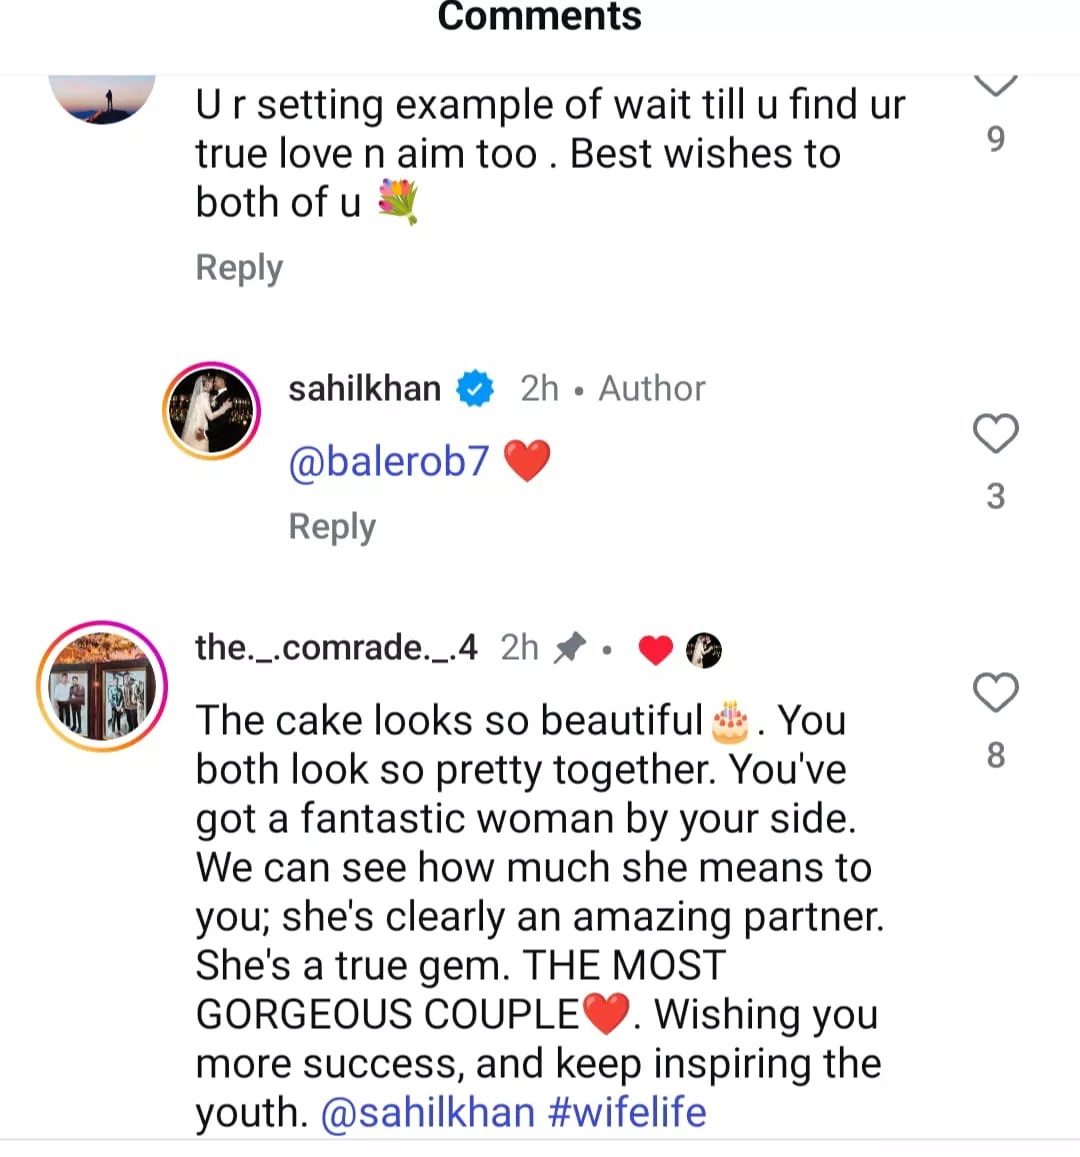Open the sahilkhan username link
Viewport: 1080px width, 1157px height.
click(x=364, y=388)
